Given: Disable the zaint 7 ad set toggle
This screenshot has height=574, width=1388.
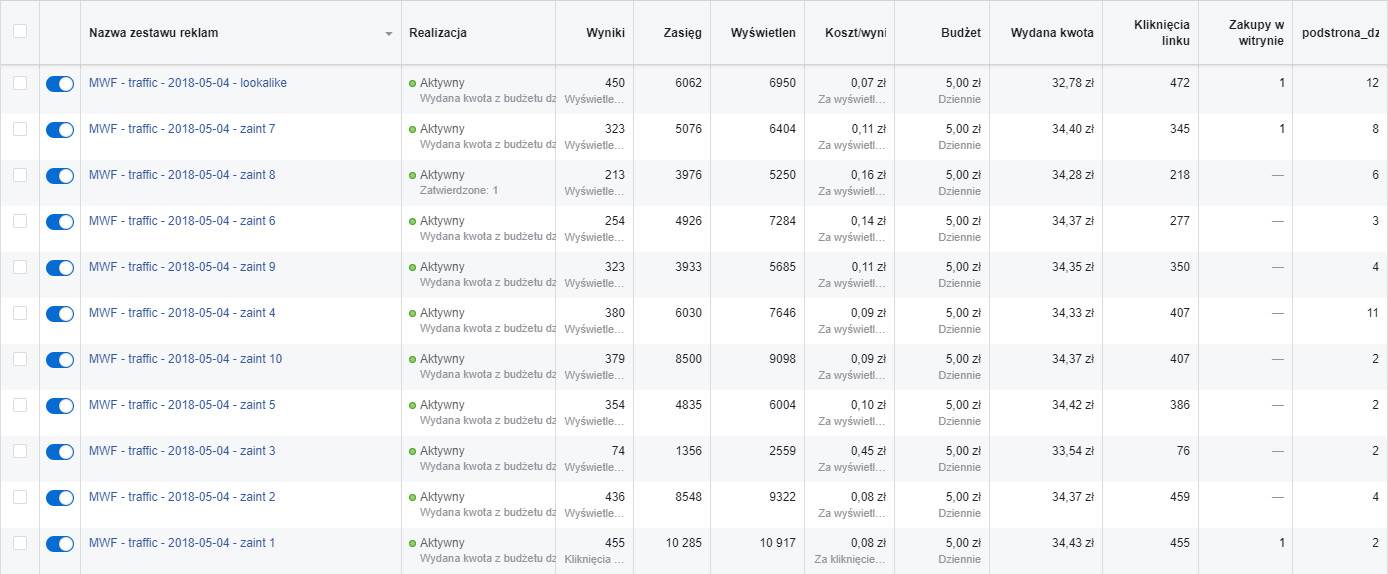Looking at the screenshot, I should click(x=60, y=130).
